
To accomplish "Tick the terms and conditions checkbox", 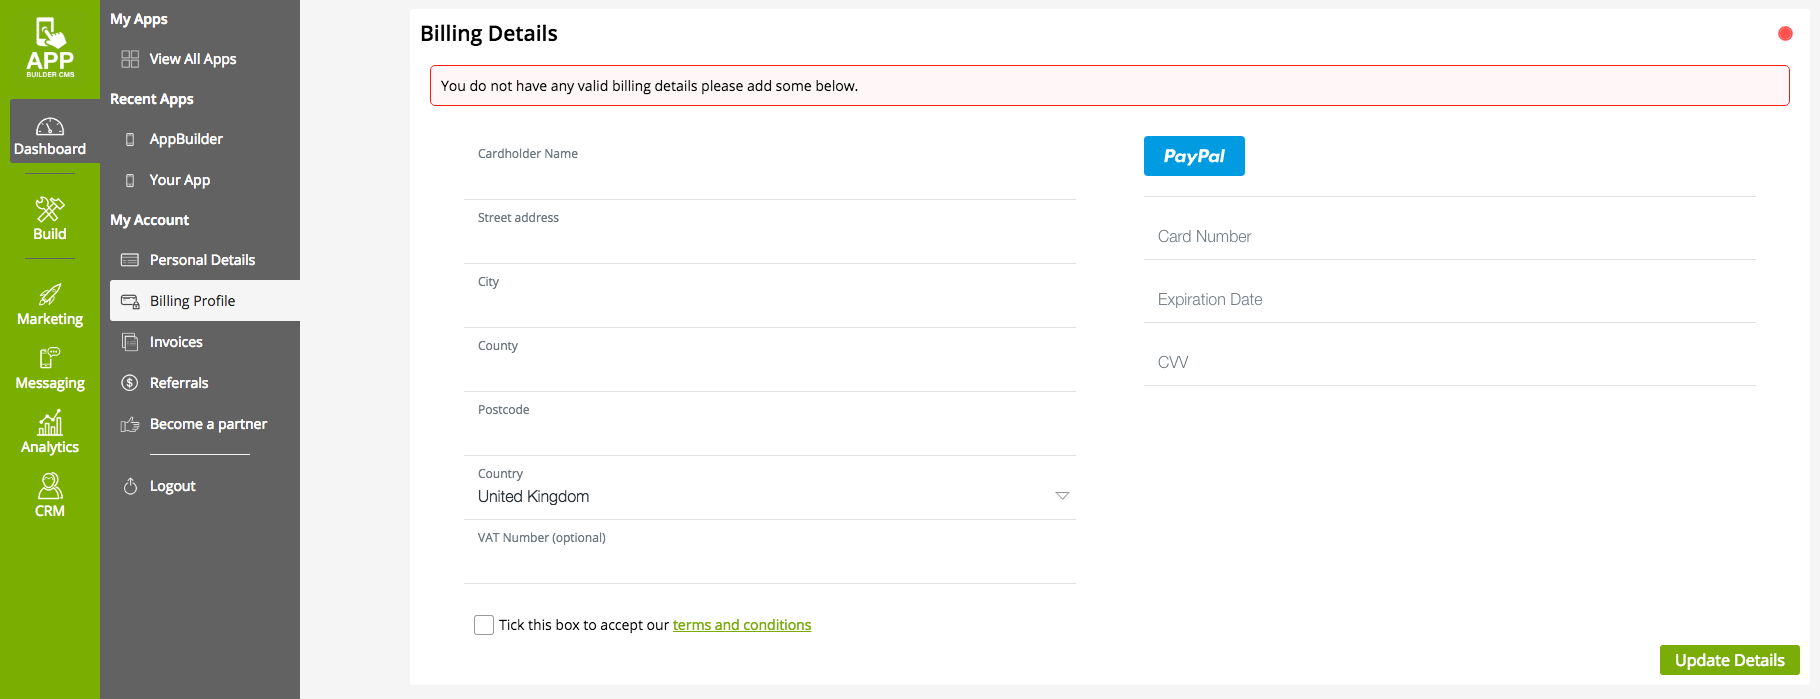I will tap(484, 625).
